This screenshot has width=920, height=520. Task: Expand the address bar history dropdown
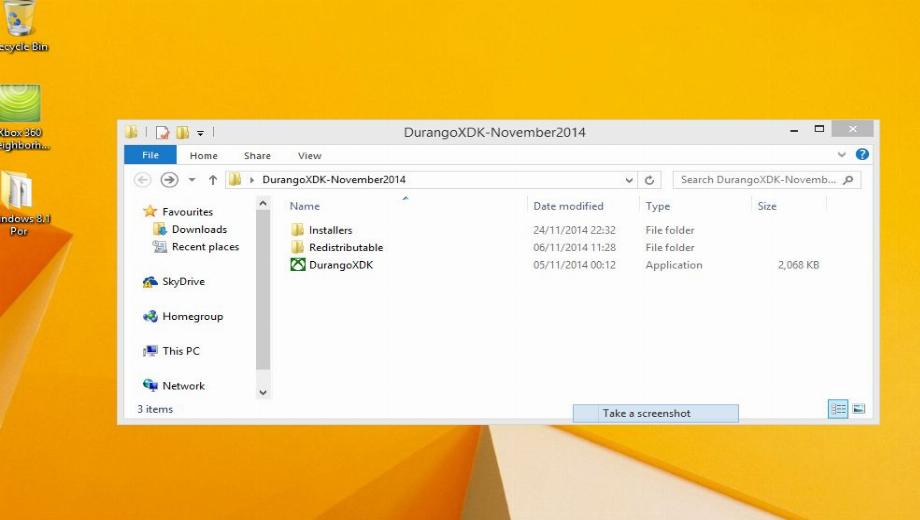pos(628,180)
